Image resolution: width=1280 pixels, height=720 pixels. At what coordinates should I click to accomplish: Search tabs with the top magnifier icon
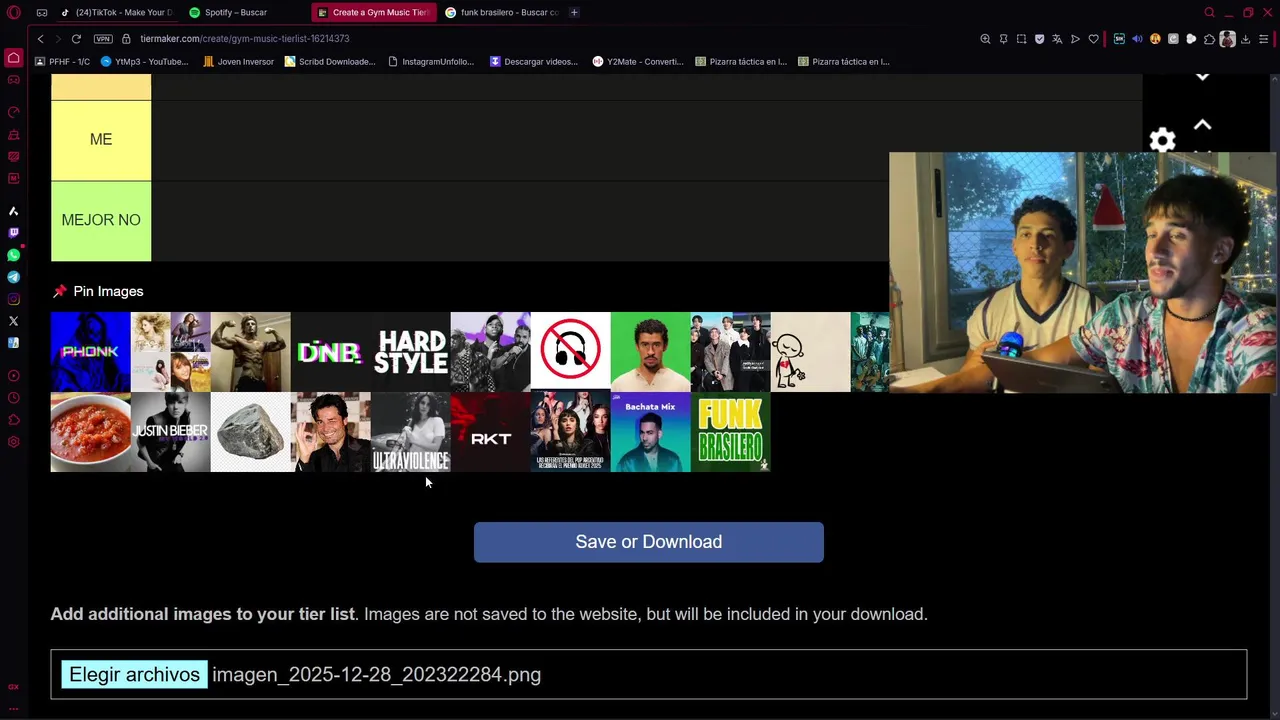coord(1209,12)
